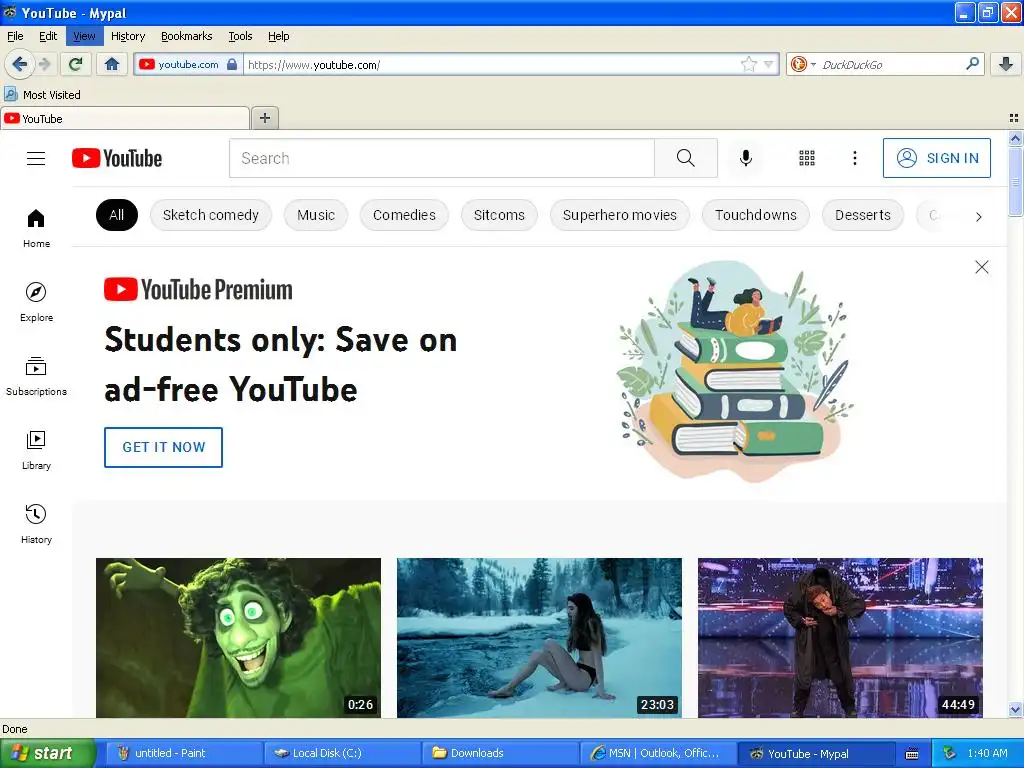1024x768 pixels.
Task: Open Subscriptions in YouTube sidebar
Action: pyautogui.click(x=36, y=376)
